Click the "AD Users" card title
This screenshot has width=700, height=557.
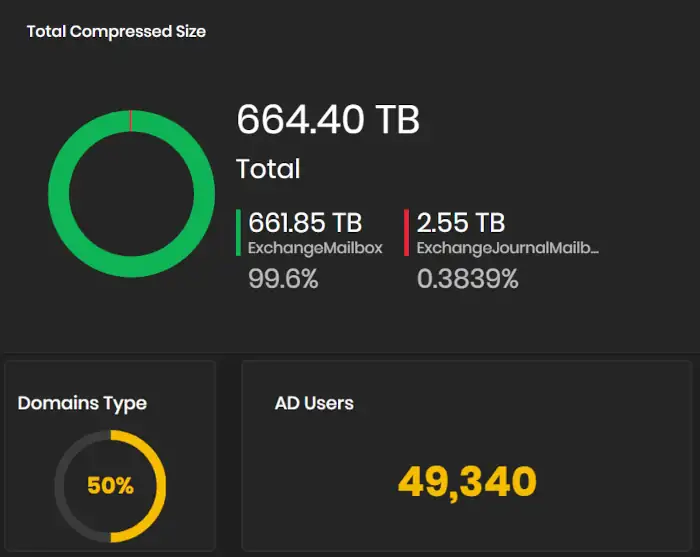tap(314, 403)
